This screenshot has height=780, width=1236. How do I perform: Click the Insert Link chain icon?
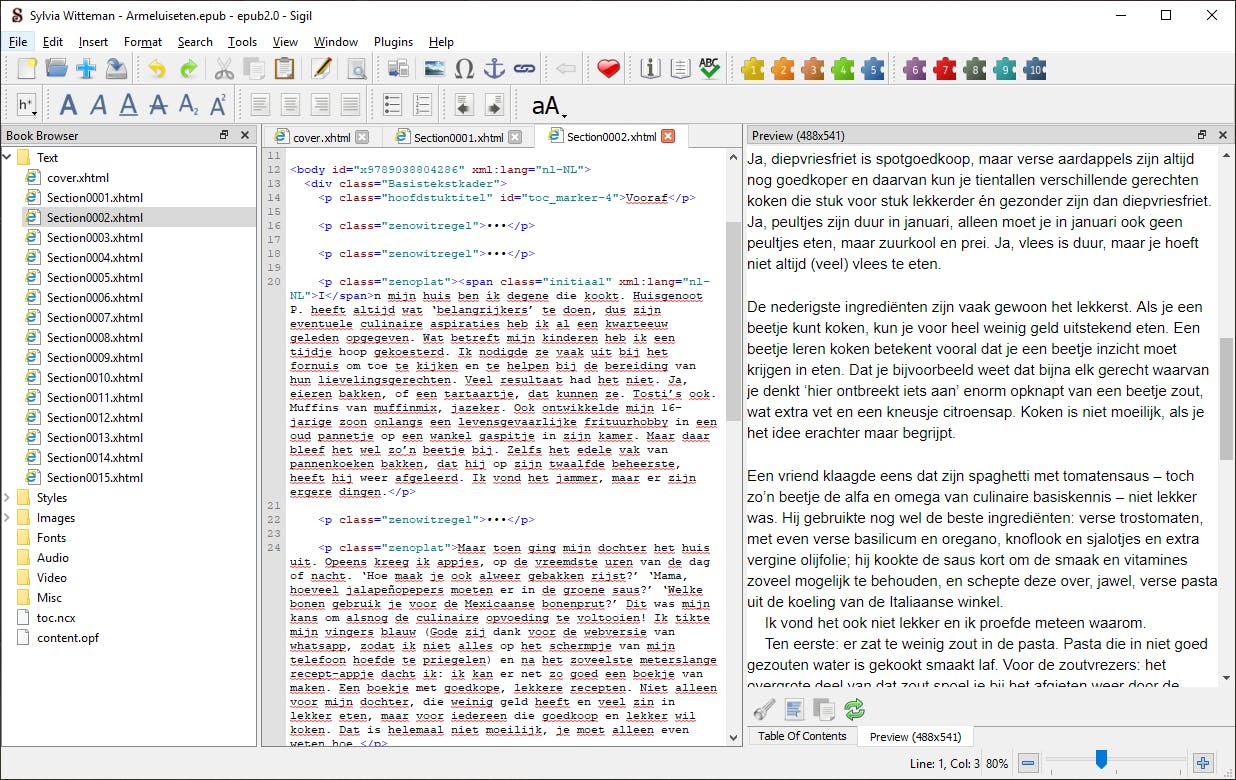524,69
